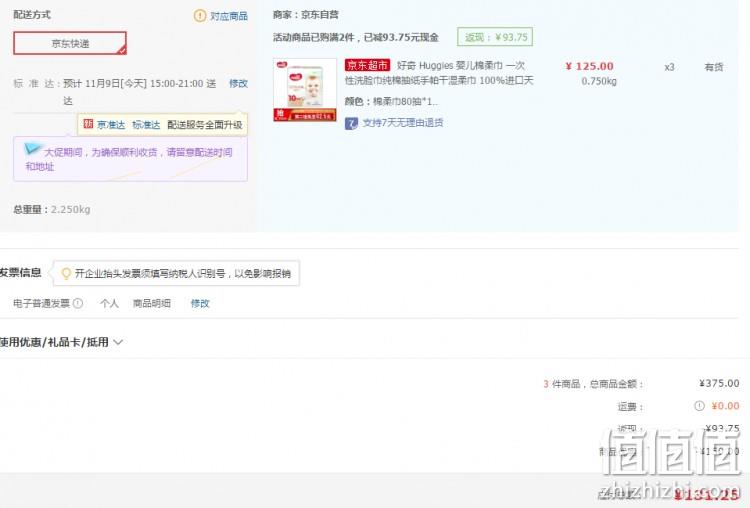The image size is (750, 508).
Task: Click the invoice taxpayer ID tip box
Action: point(176,273)
